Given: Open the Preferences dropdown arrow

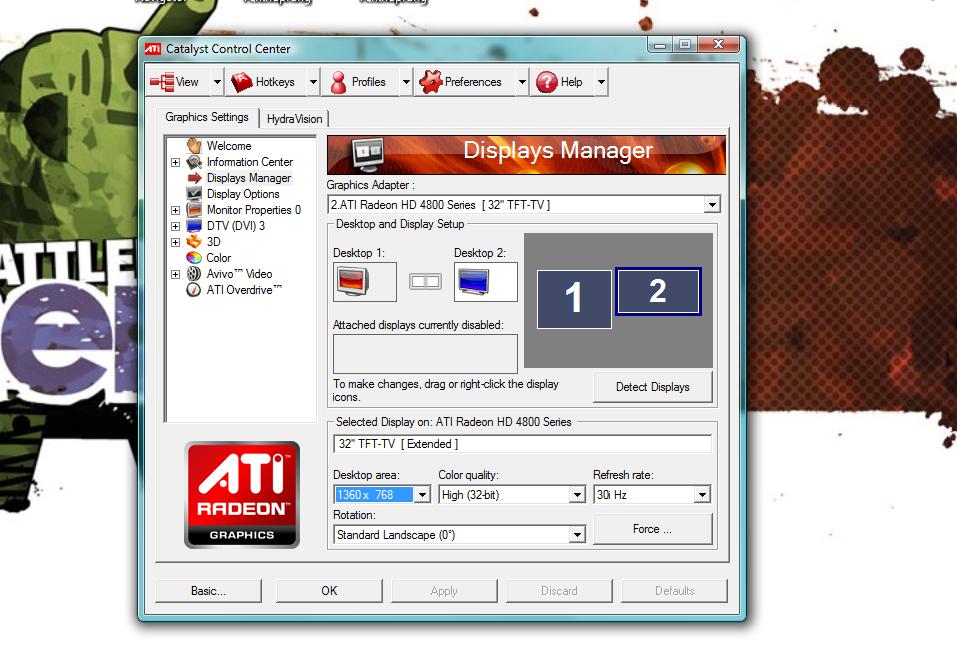Looking at the screenshot, I should (x=522, y=82).
